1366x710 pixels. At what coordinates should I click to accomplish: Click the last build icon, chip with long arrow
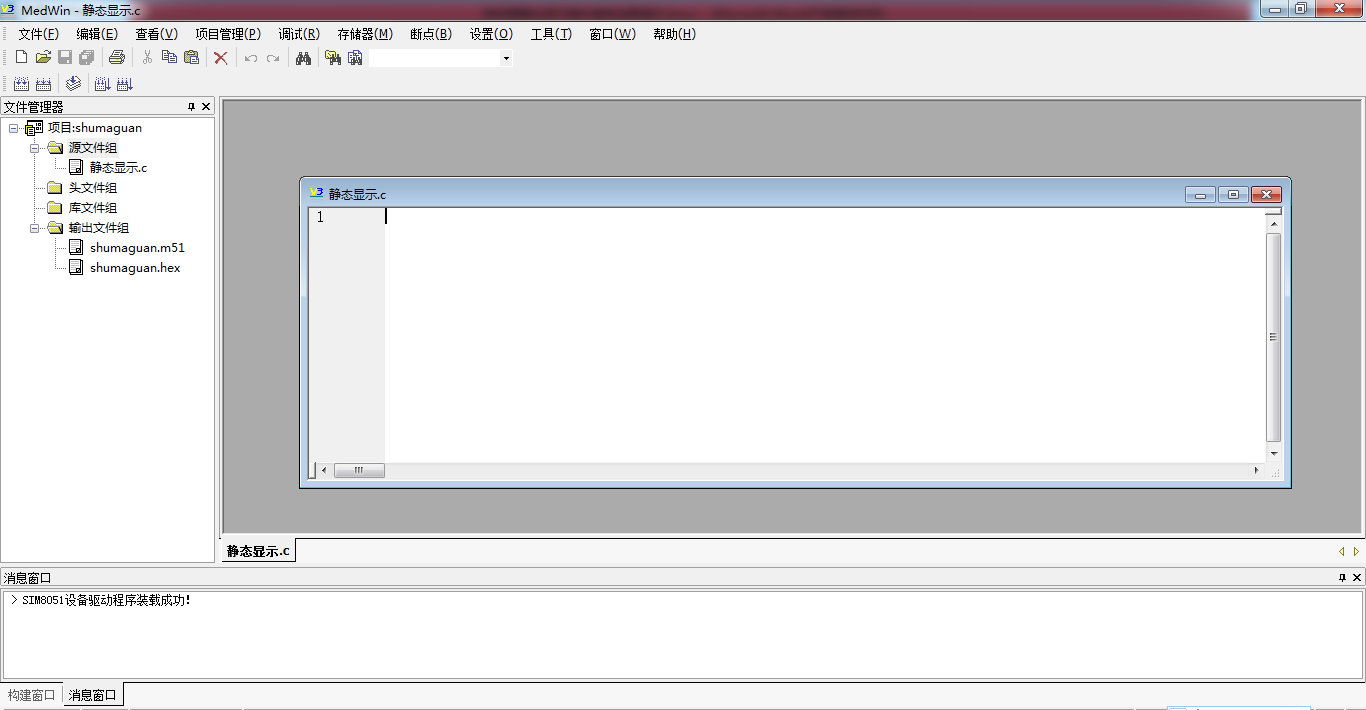(124, 84)
